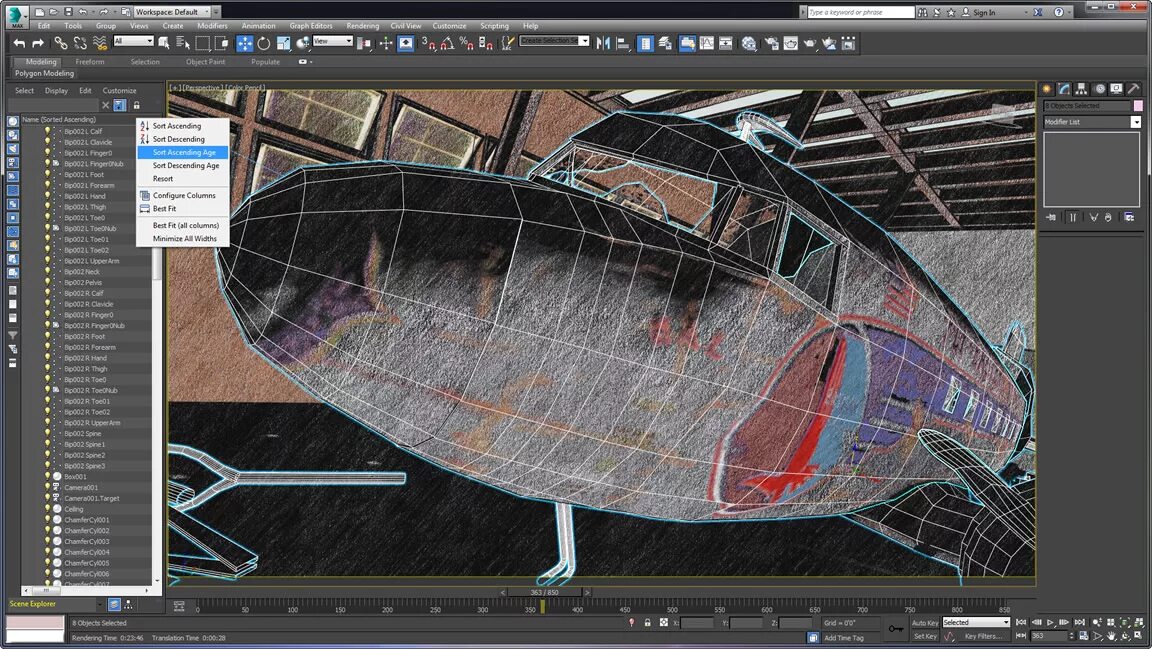Open the Graph Editors menu

[x=311, y=26]
